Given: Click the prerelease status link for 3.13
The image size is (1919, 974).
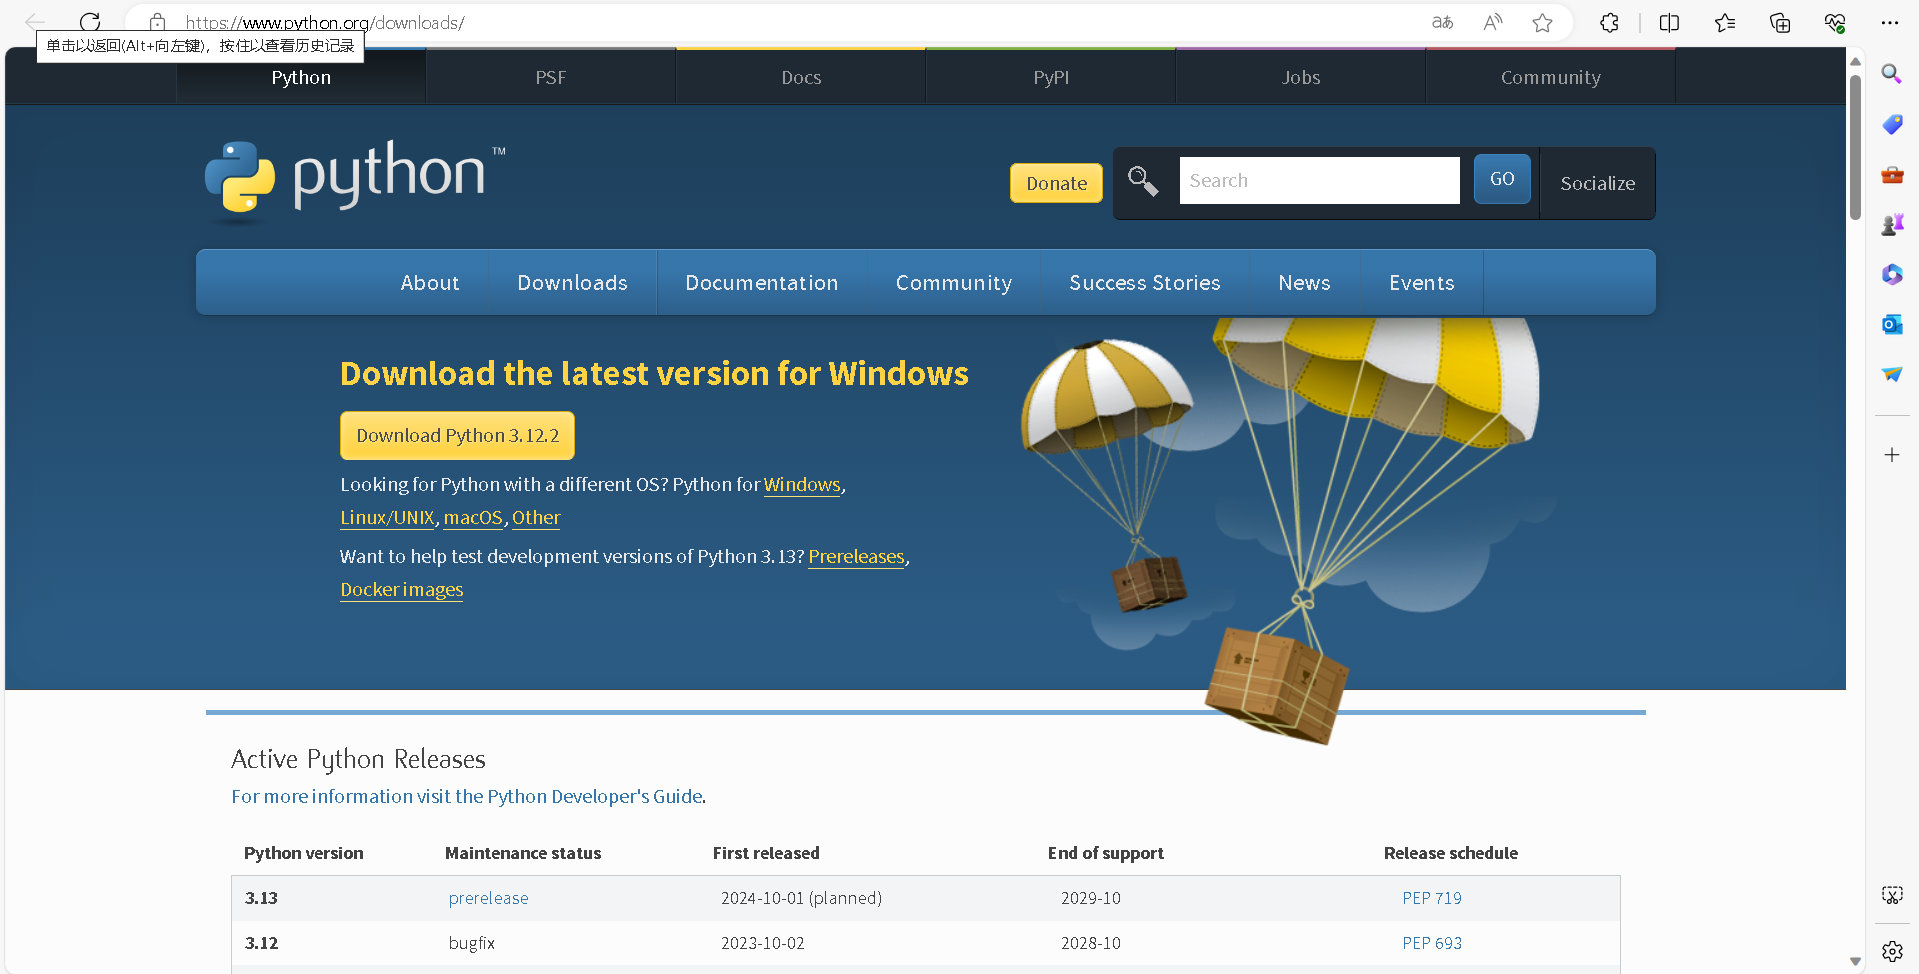Looking at the screenshot, I should [489, 898].
